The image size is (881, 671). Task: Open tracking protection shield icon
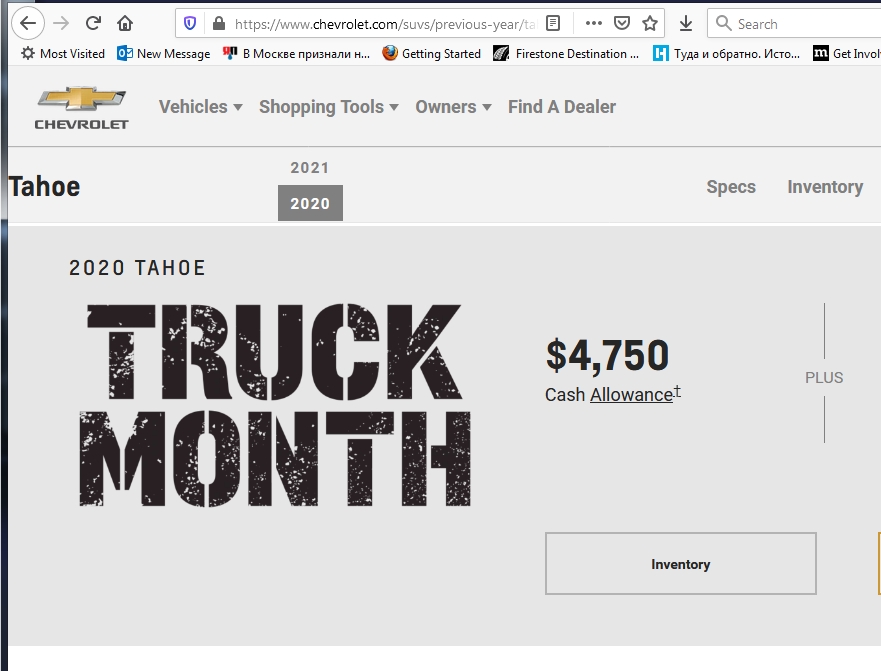[190, 24]
